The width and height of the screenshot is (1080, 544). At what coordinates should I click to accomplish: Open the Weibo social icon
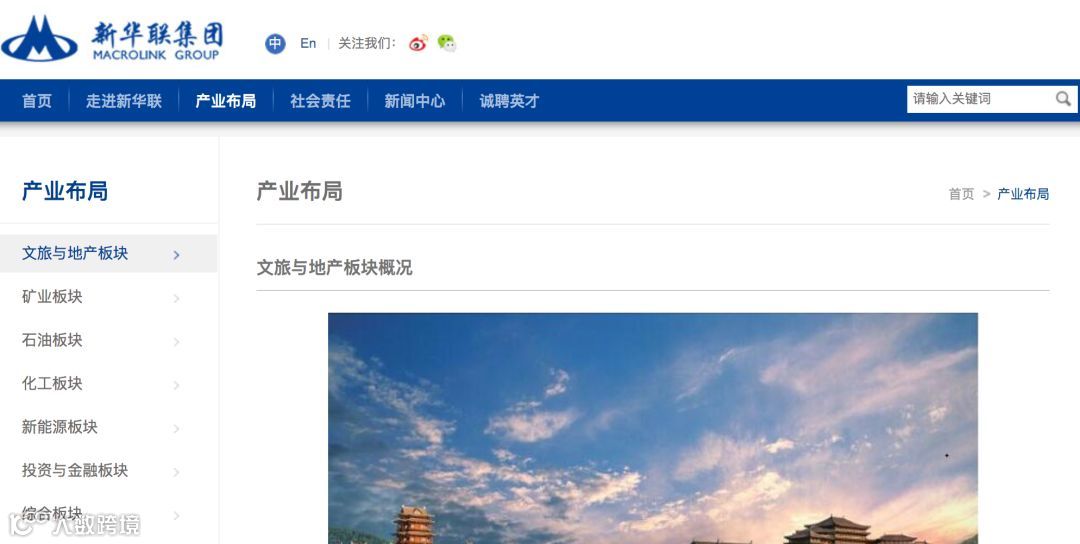418,43
